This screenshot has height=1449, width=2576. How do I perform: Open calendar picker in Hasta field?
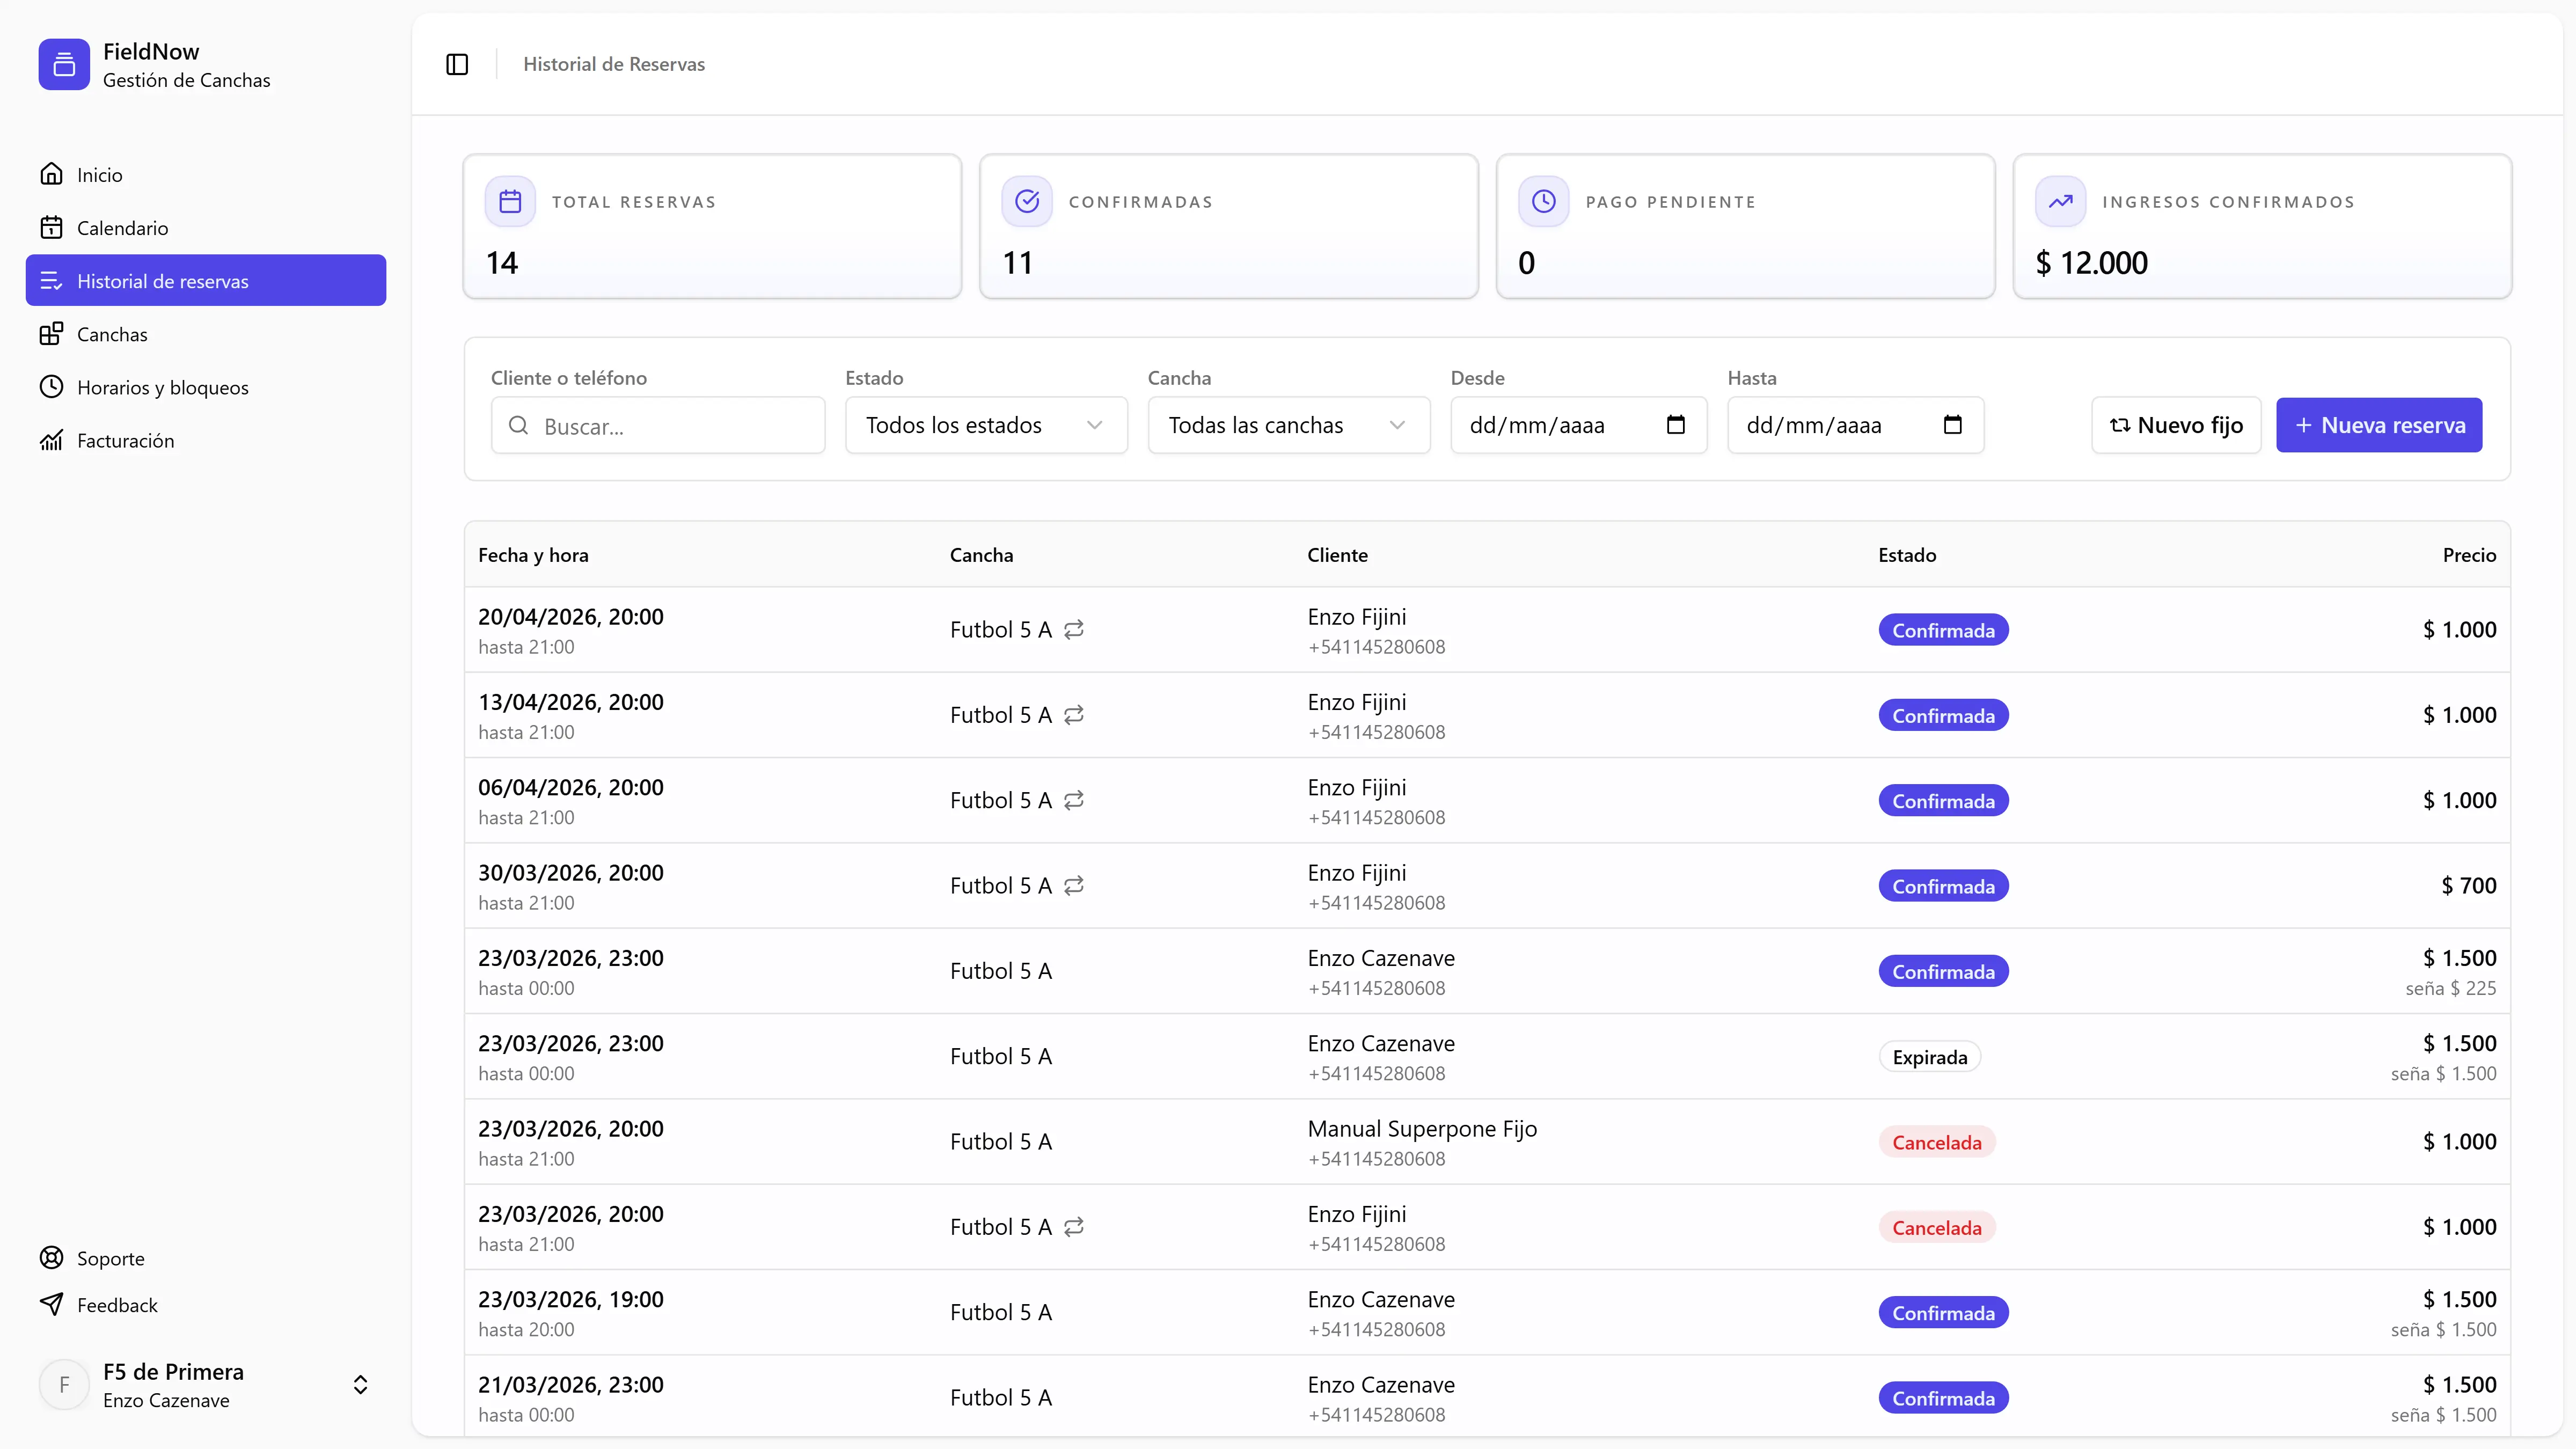[1952, 425]
